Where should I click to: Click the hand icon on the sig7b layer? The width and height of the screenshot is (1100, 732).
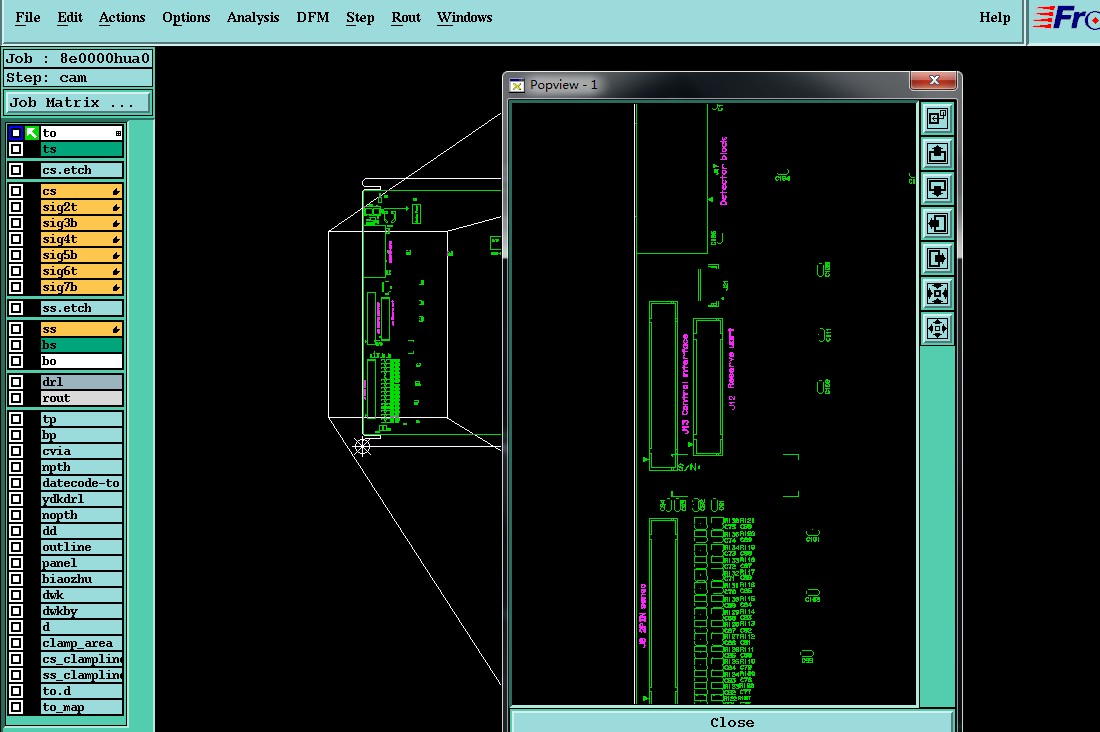pyautogui.click(x=116, y=288)
